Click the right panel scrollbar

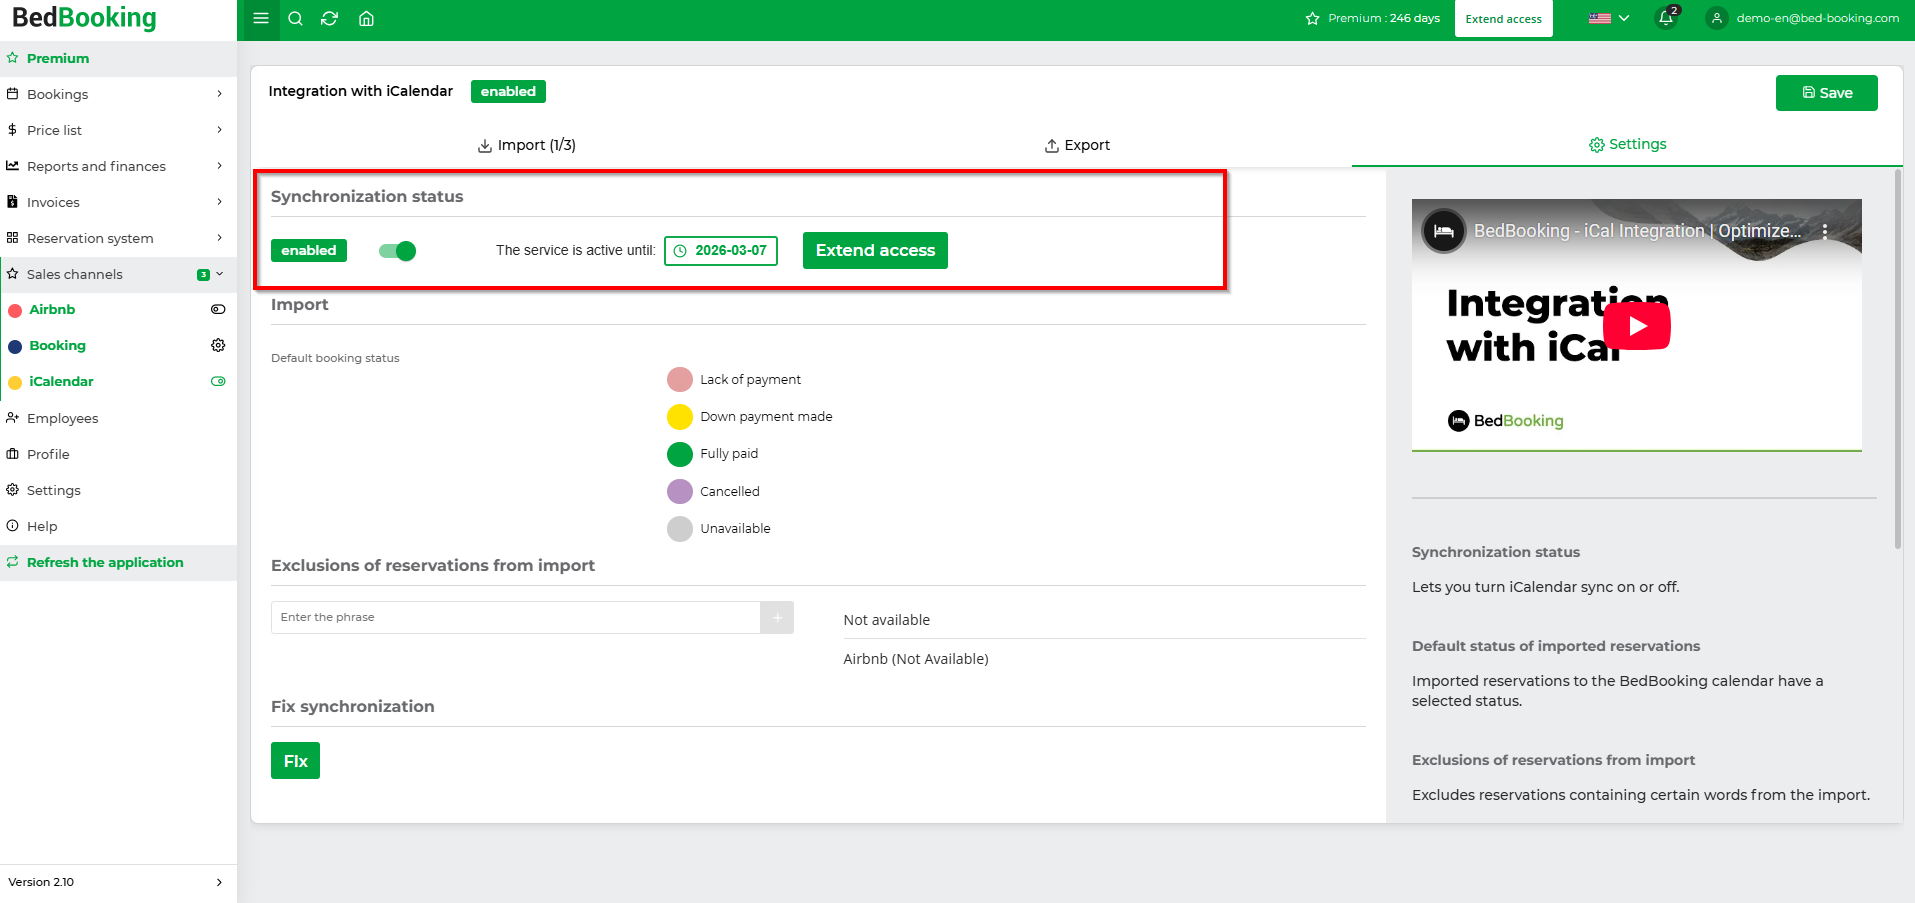coord(1897,358)
